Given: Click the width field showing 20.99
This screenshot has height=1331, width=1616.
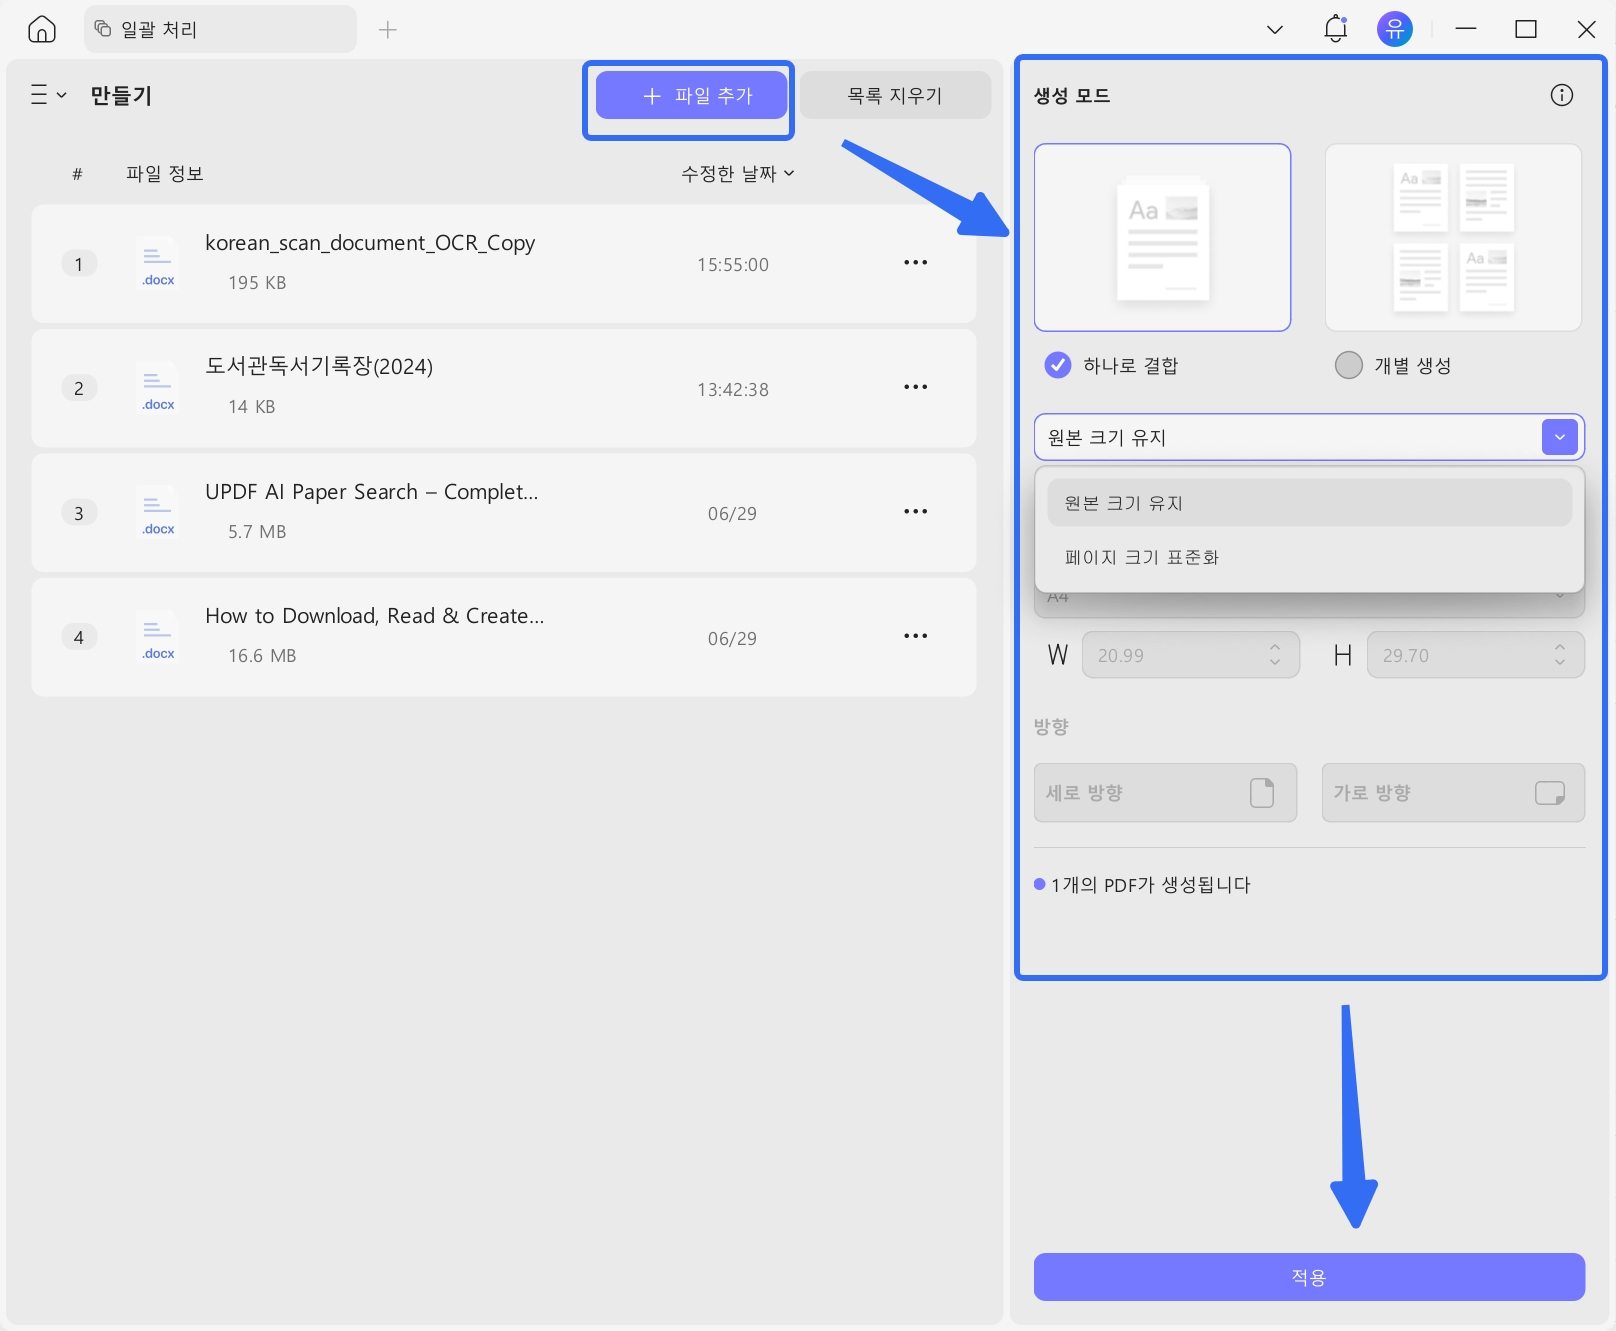Looking at the screenshot, I should tap(1191, 655).
